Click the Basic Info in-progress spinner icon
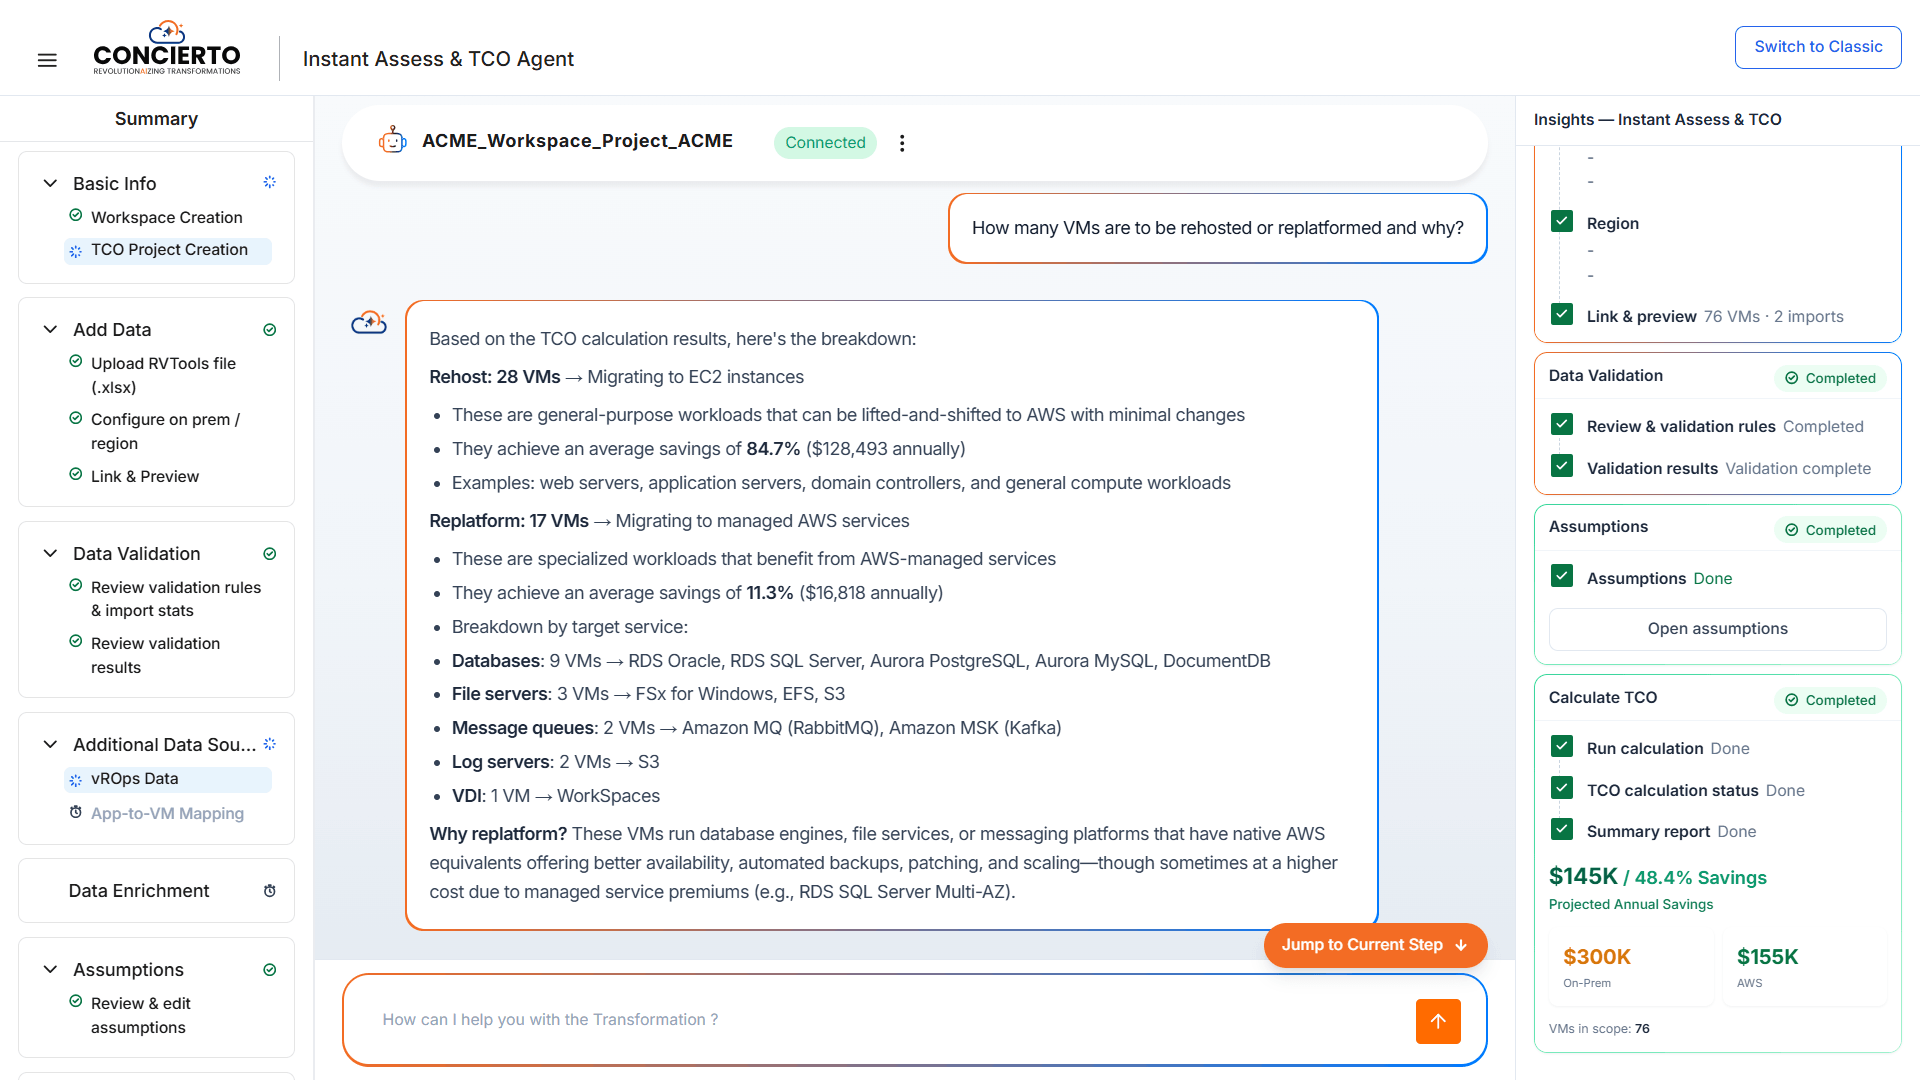The width and height of the screenshot is (1920, 1080). [x=269, y=182]
